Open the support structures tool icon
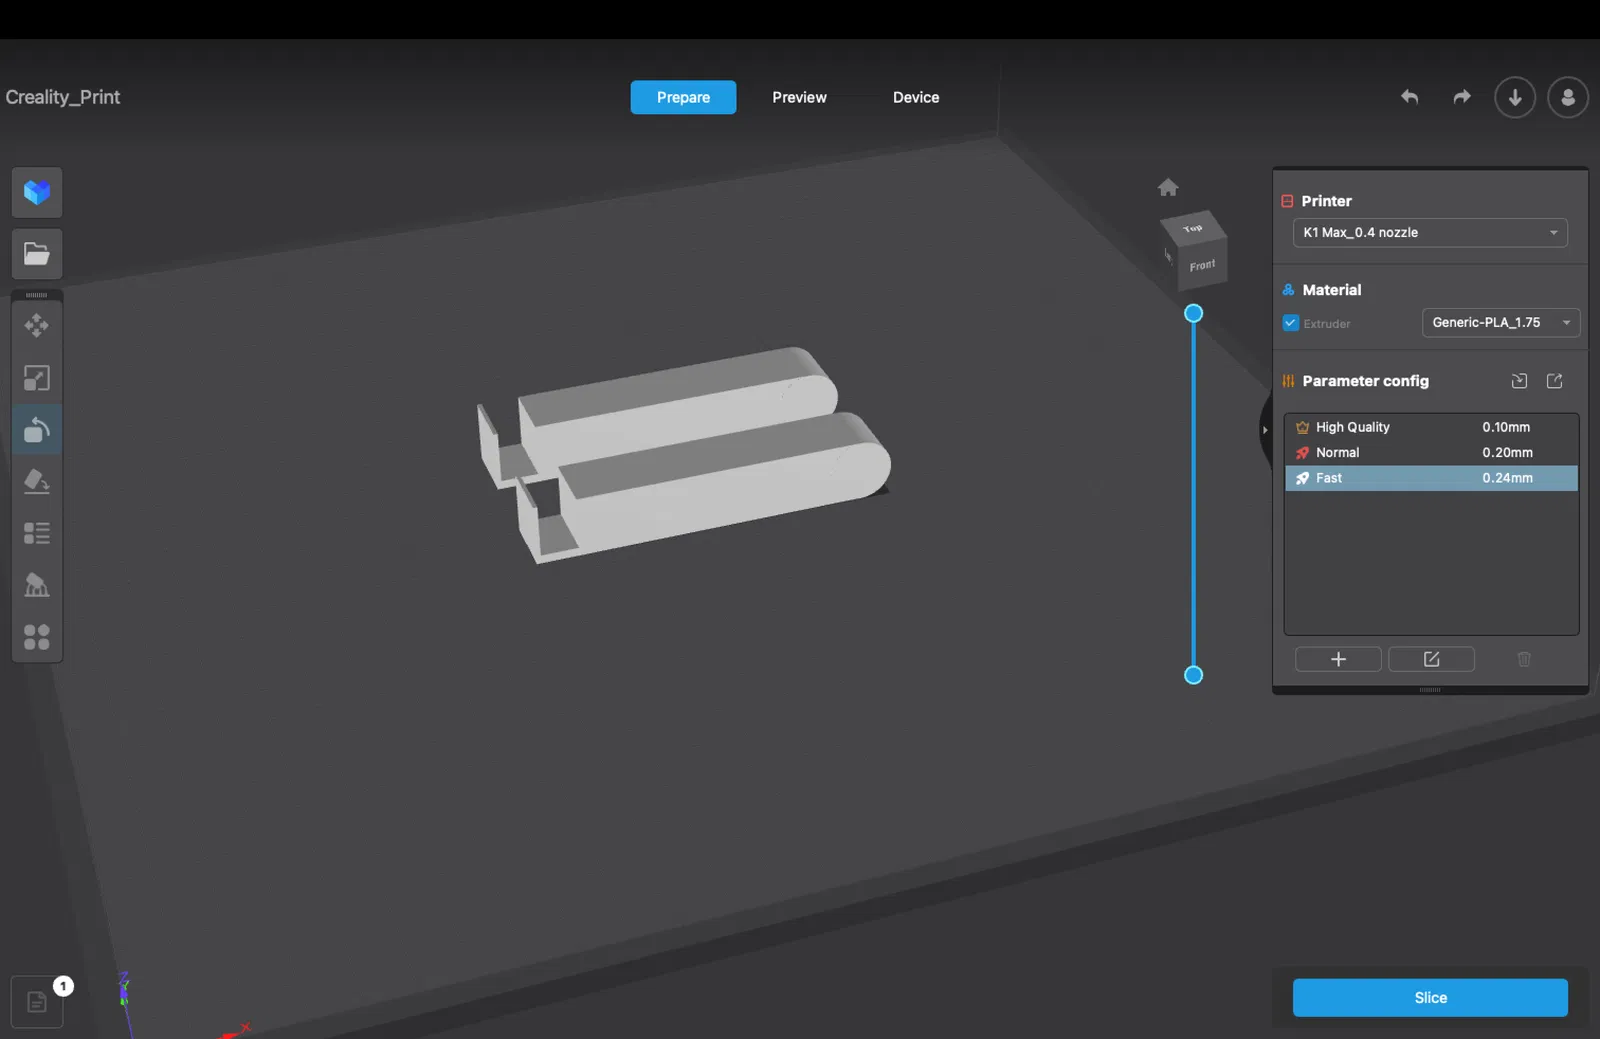Image resolution: width=1600 pixels, height=1039 pixels. 37,585
